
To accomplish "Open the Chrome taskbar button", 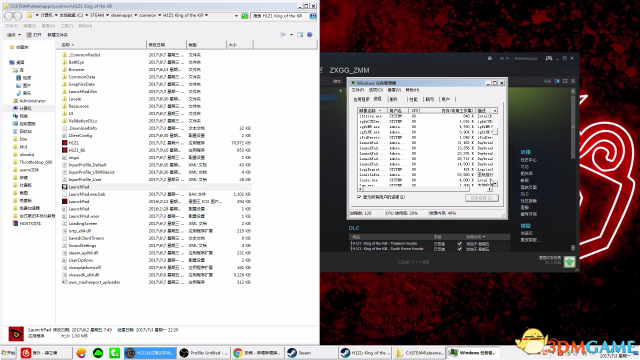I will [257, 353].
